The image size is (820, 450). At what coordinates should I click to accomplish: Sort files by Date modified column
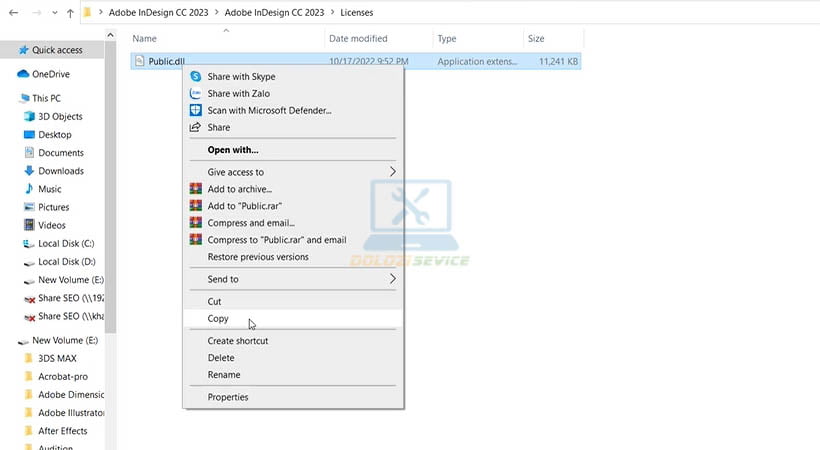(x=357, y=39)
